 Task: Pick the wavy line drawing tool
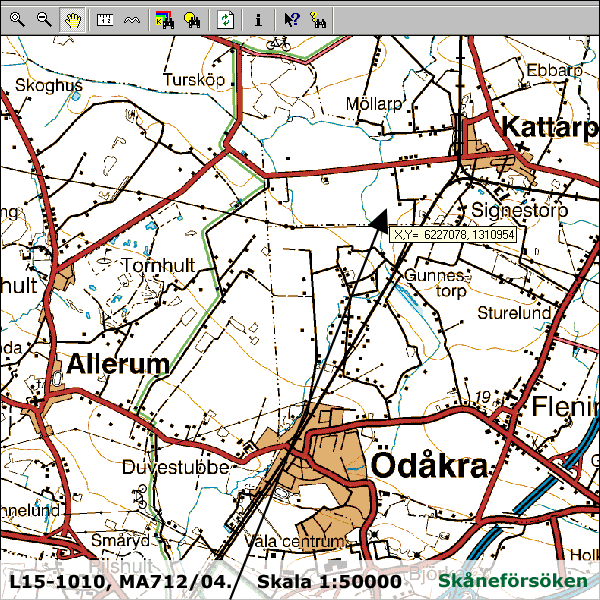pos(131,18)
